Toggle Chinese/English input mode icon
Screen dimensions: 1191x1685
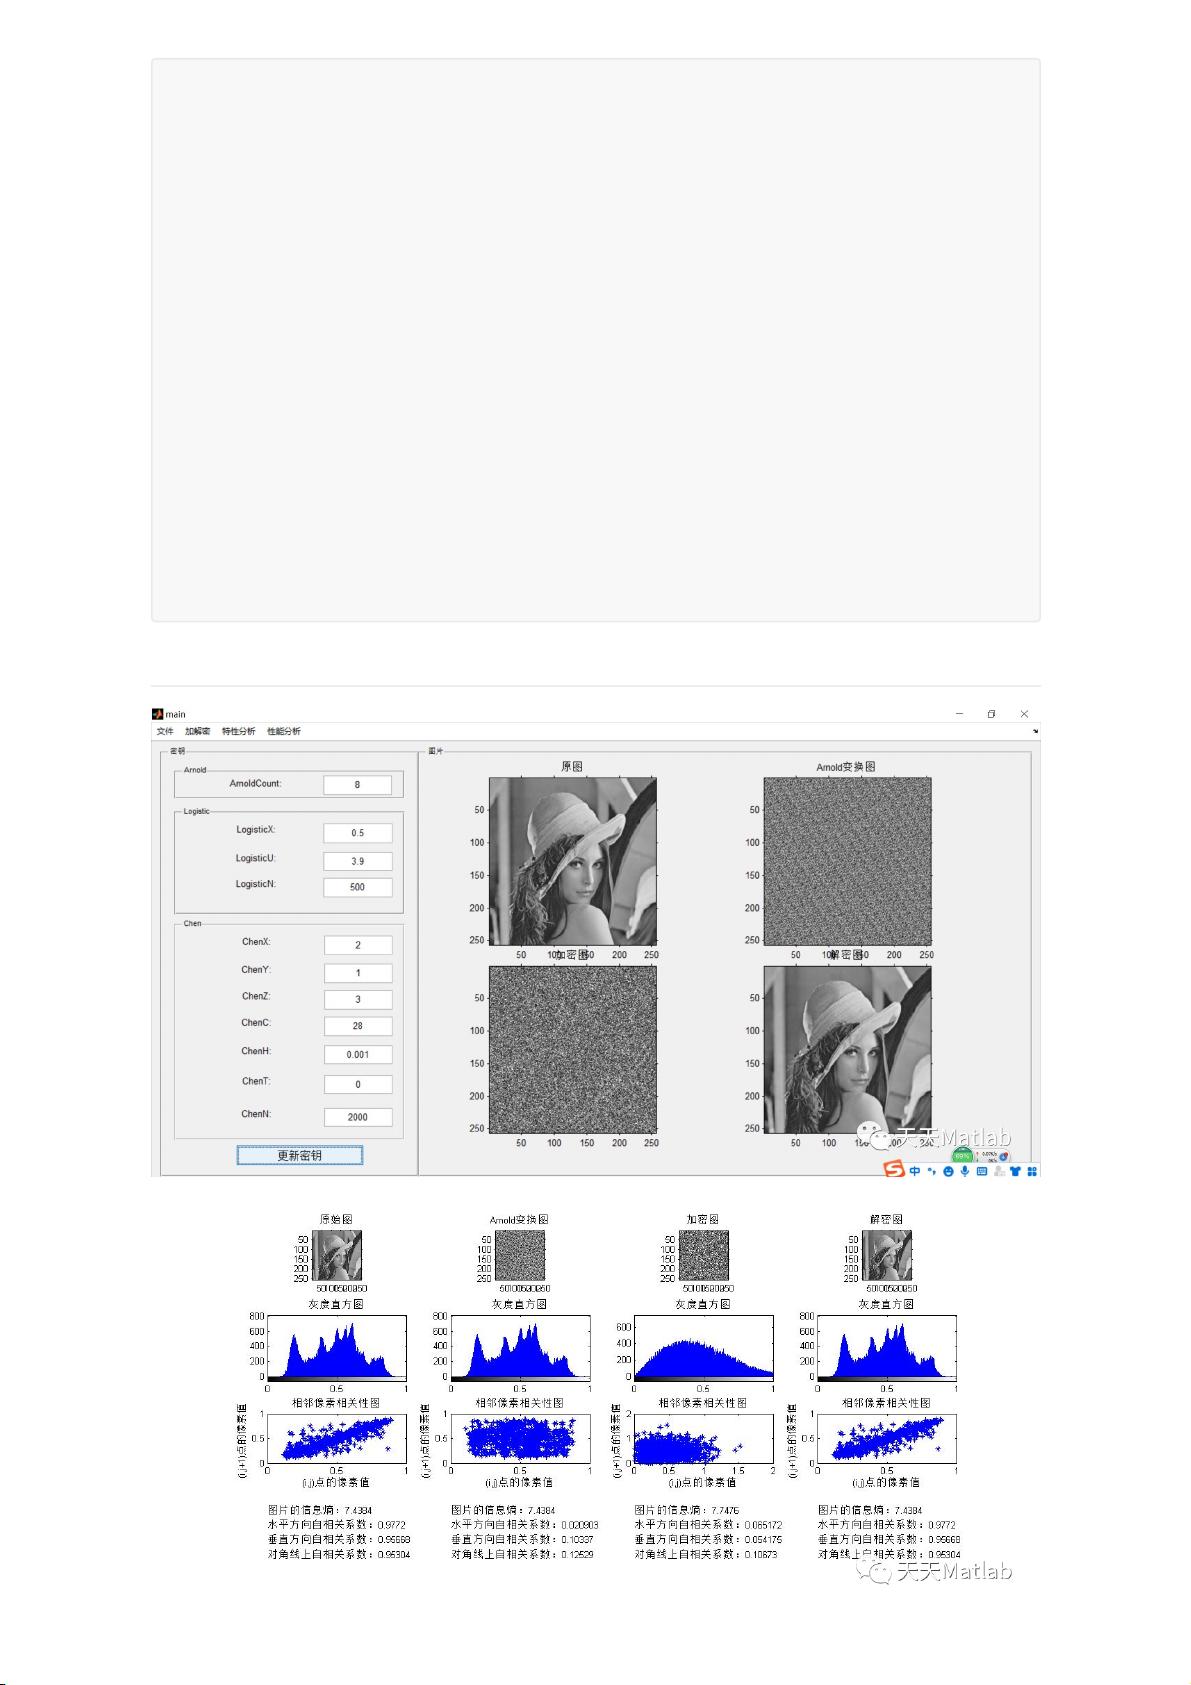tap(915, 1171)
